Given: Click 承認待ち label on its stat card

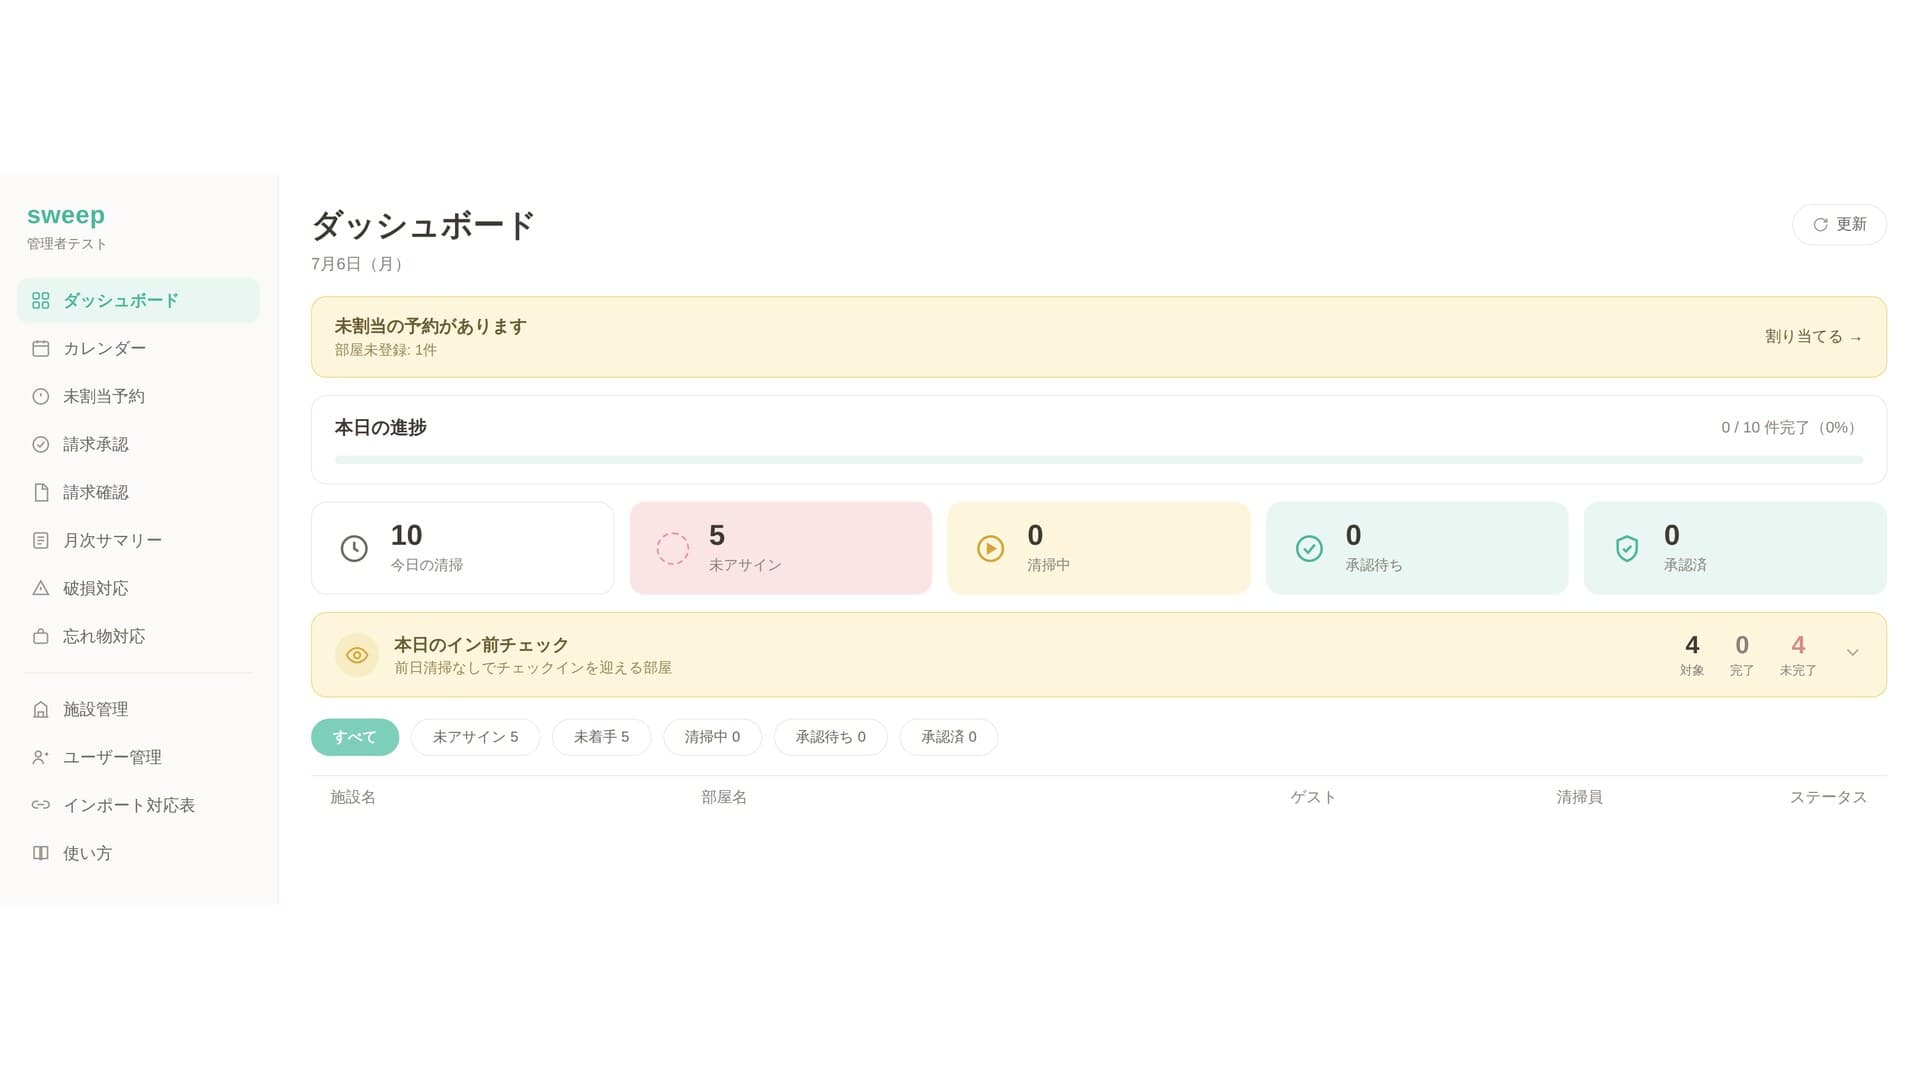Looking at the screenshot, I should 1373,565.
